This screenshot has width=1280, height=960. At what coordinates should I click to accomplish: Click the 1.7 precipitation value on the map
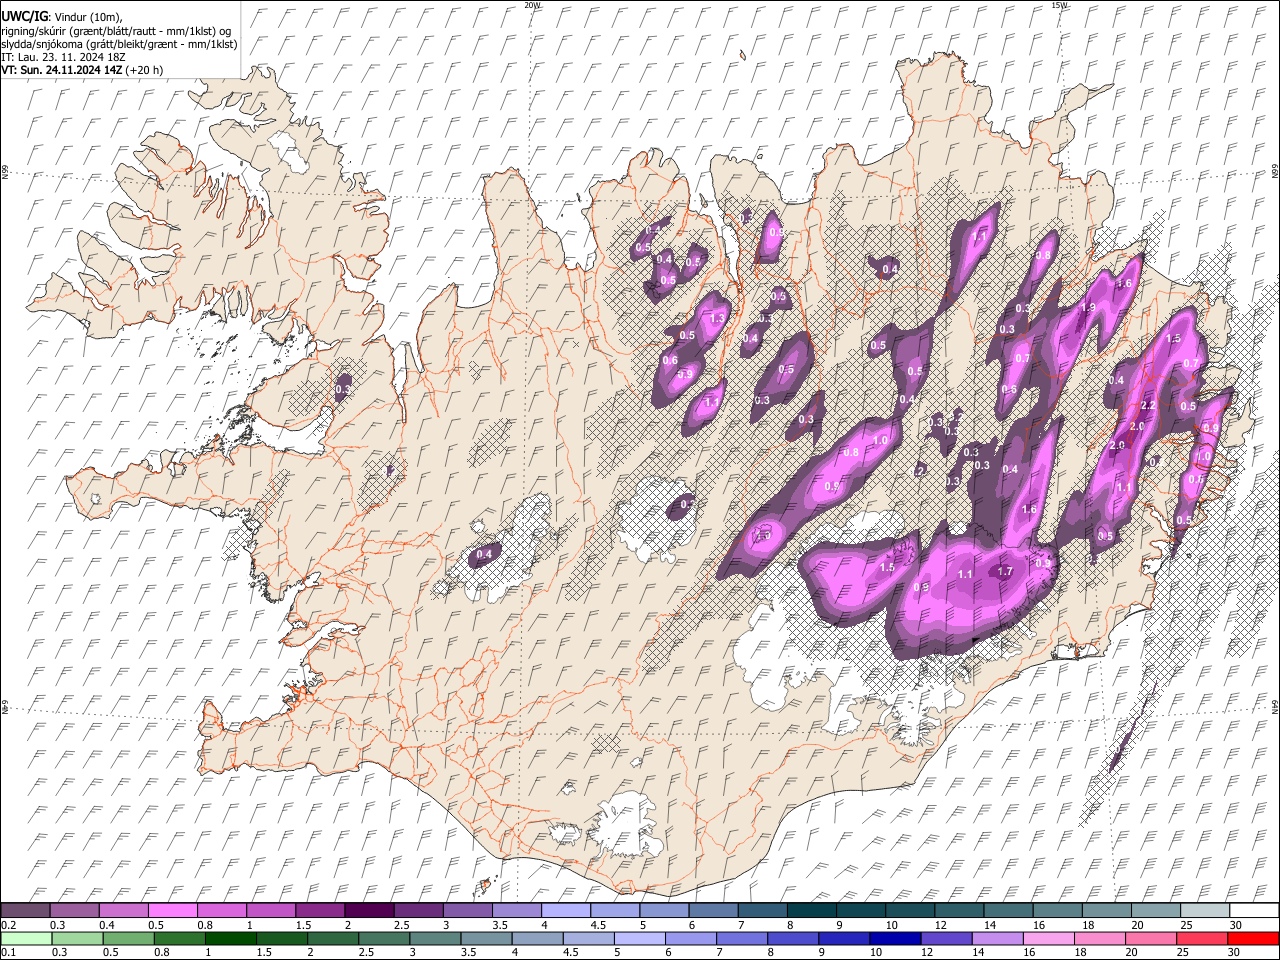pos(1006,572)
